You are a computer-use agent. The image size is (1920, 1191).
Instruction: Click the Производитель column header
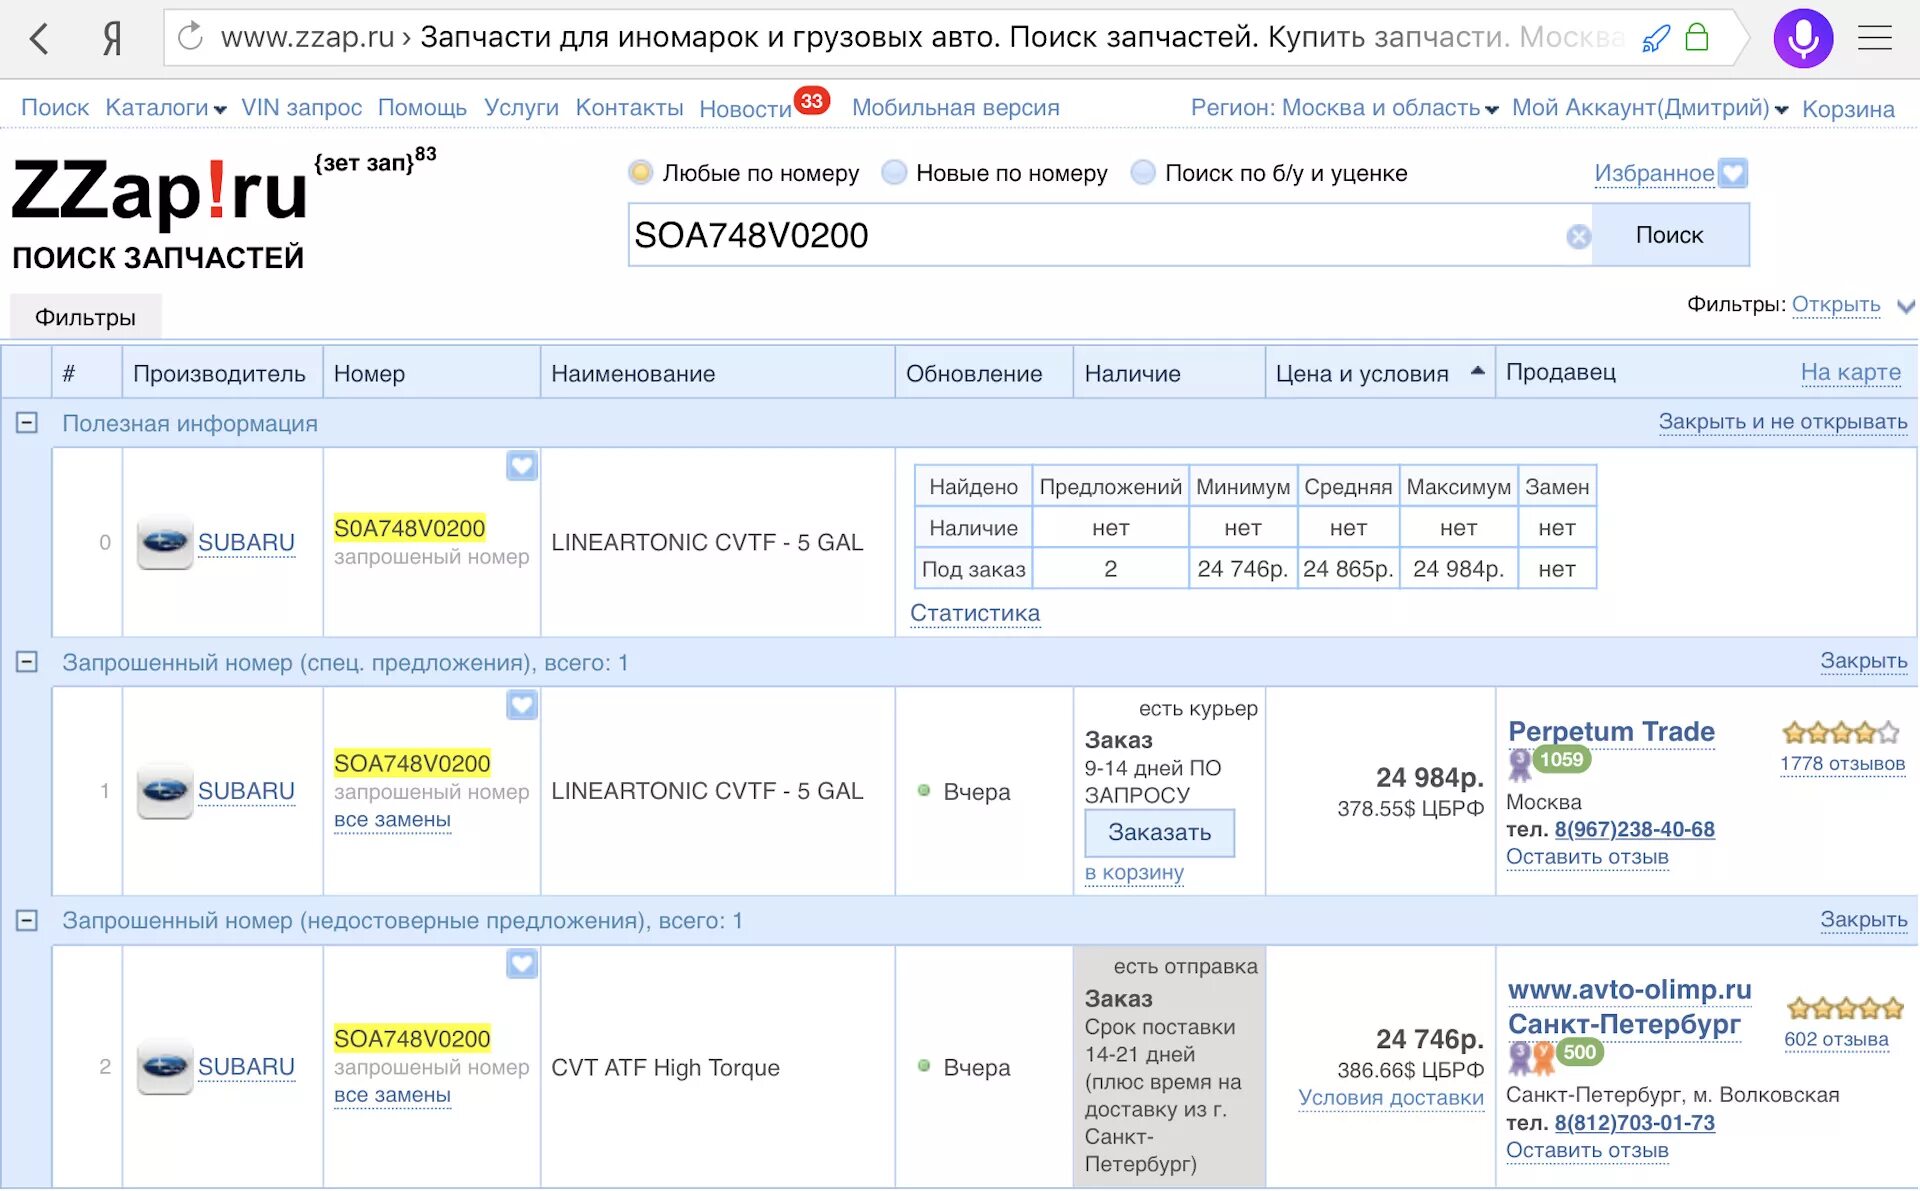(220, 373)
